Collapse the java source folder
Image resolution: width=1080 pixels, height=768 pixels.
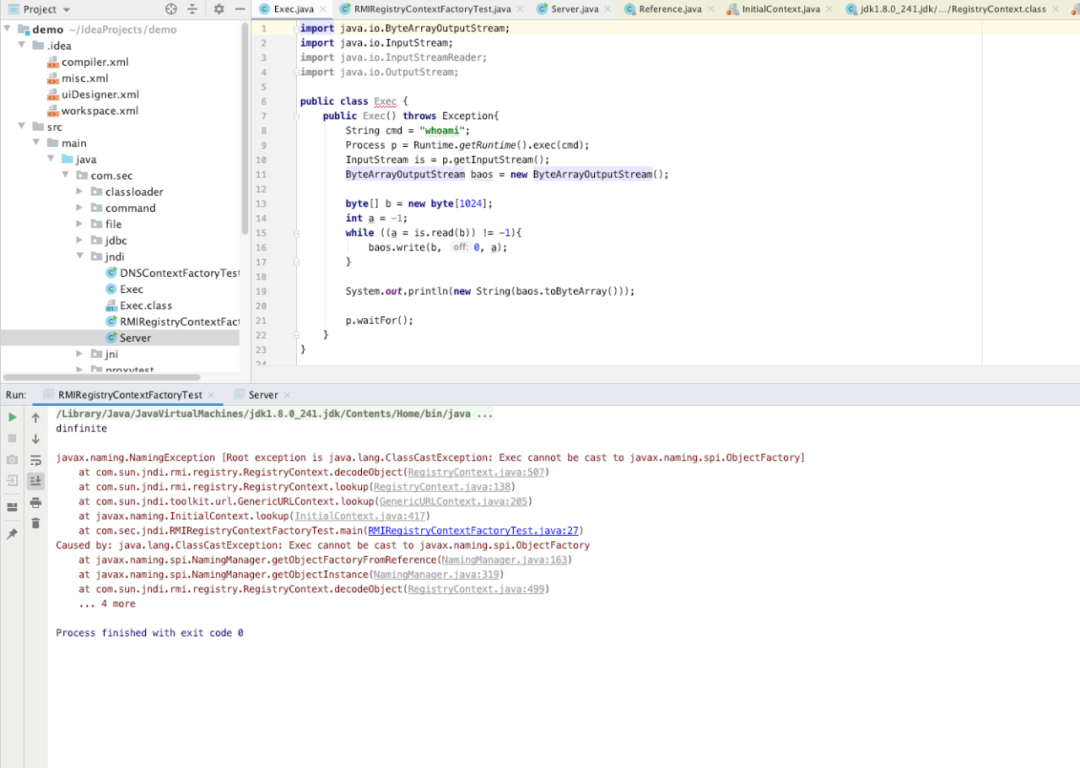pyautogui.click(x=51, y=159)
